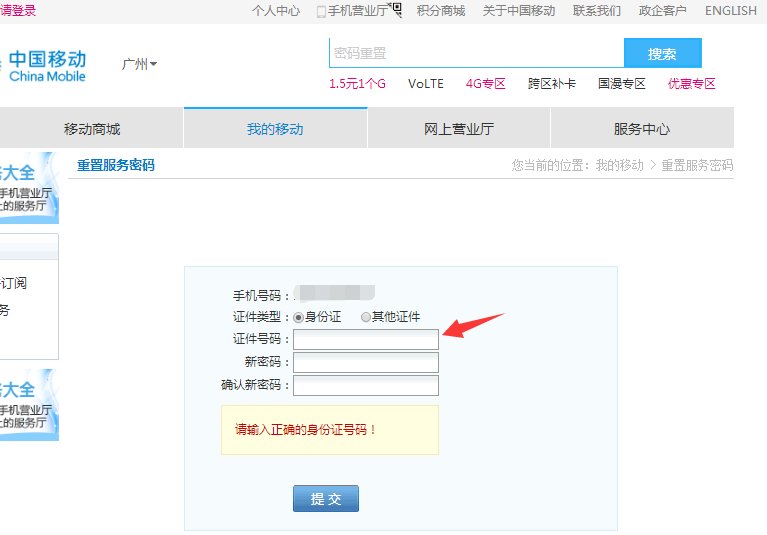Click the 重置服务密码 page heading

pos(116,165)
